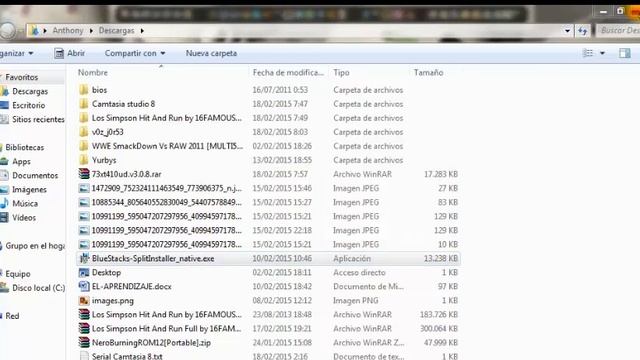Viewport: 640px width, 360px height.
Task: Select the Yurbys folder icon
Action: coord(84,160)
